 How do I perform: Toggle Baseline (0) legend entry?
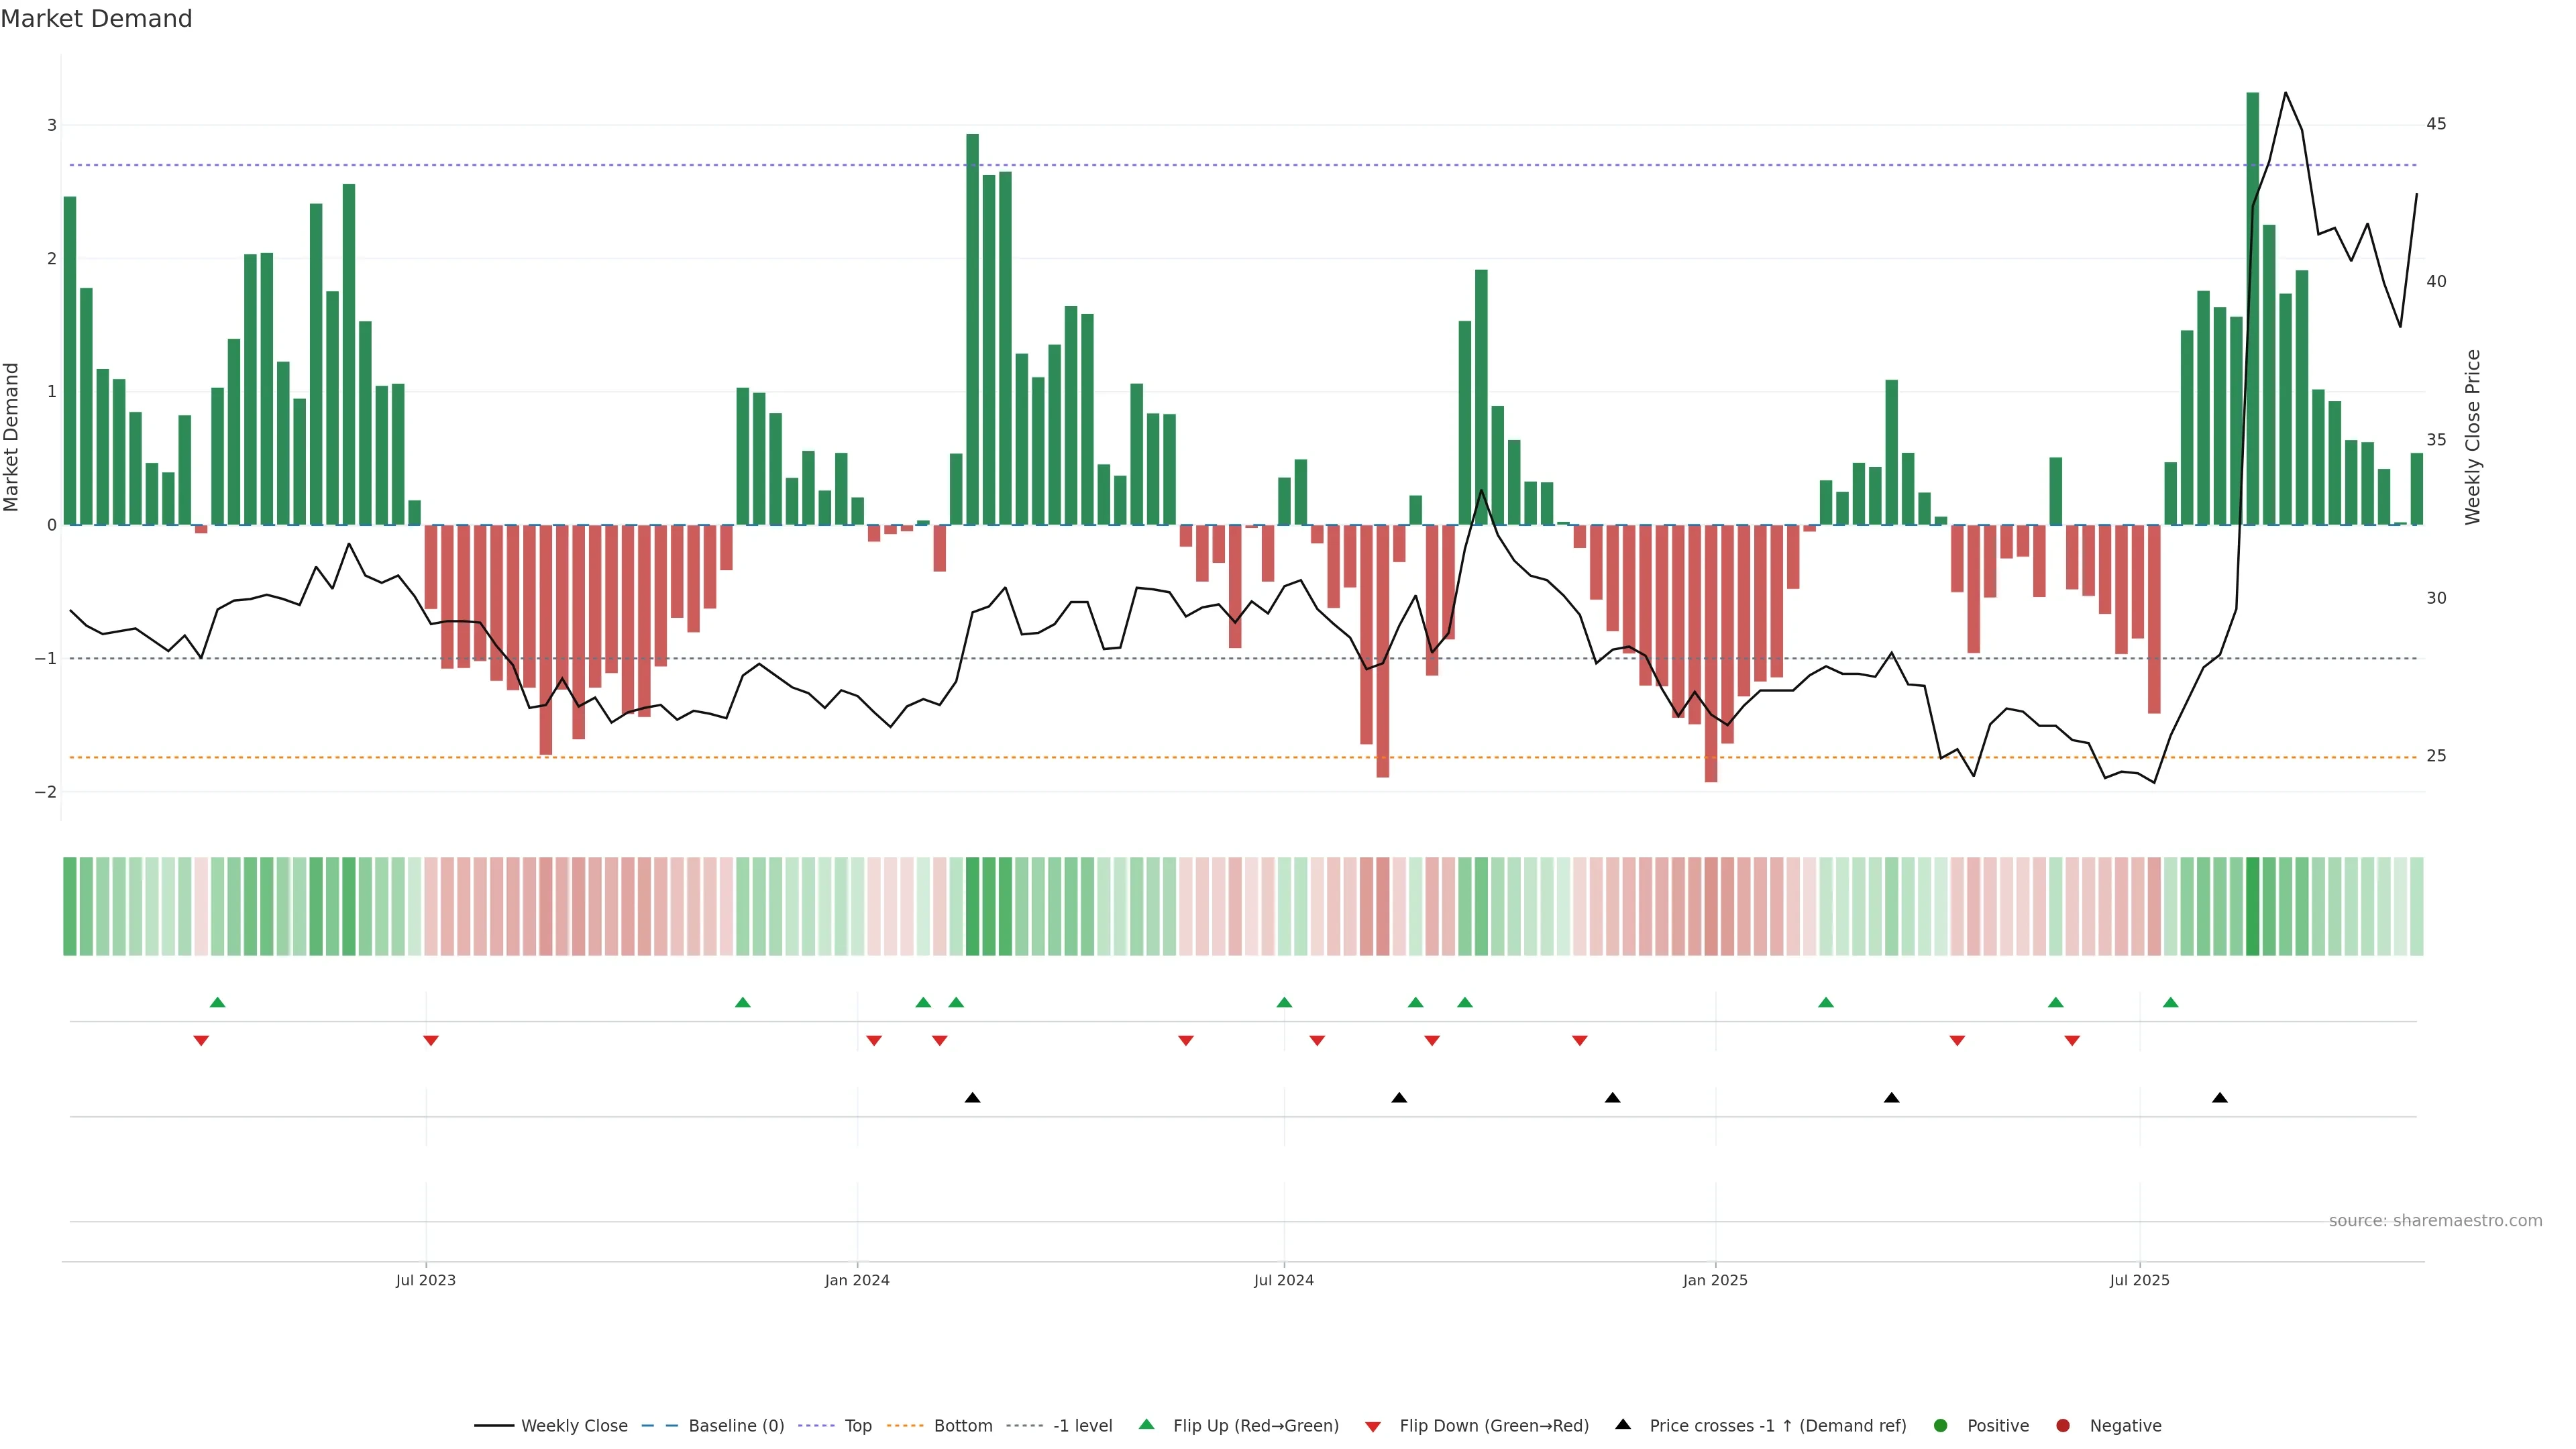736,1425
